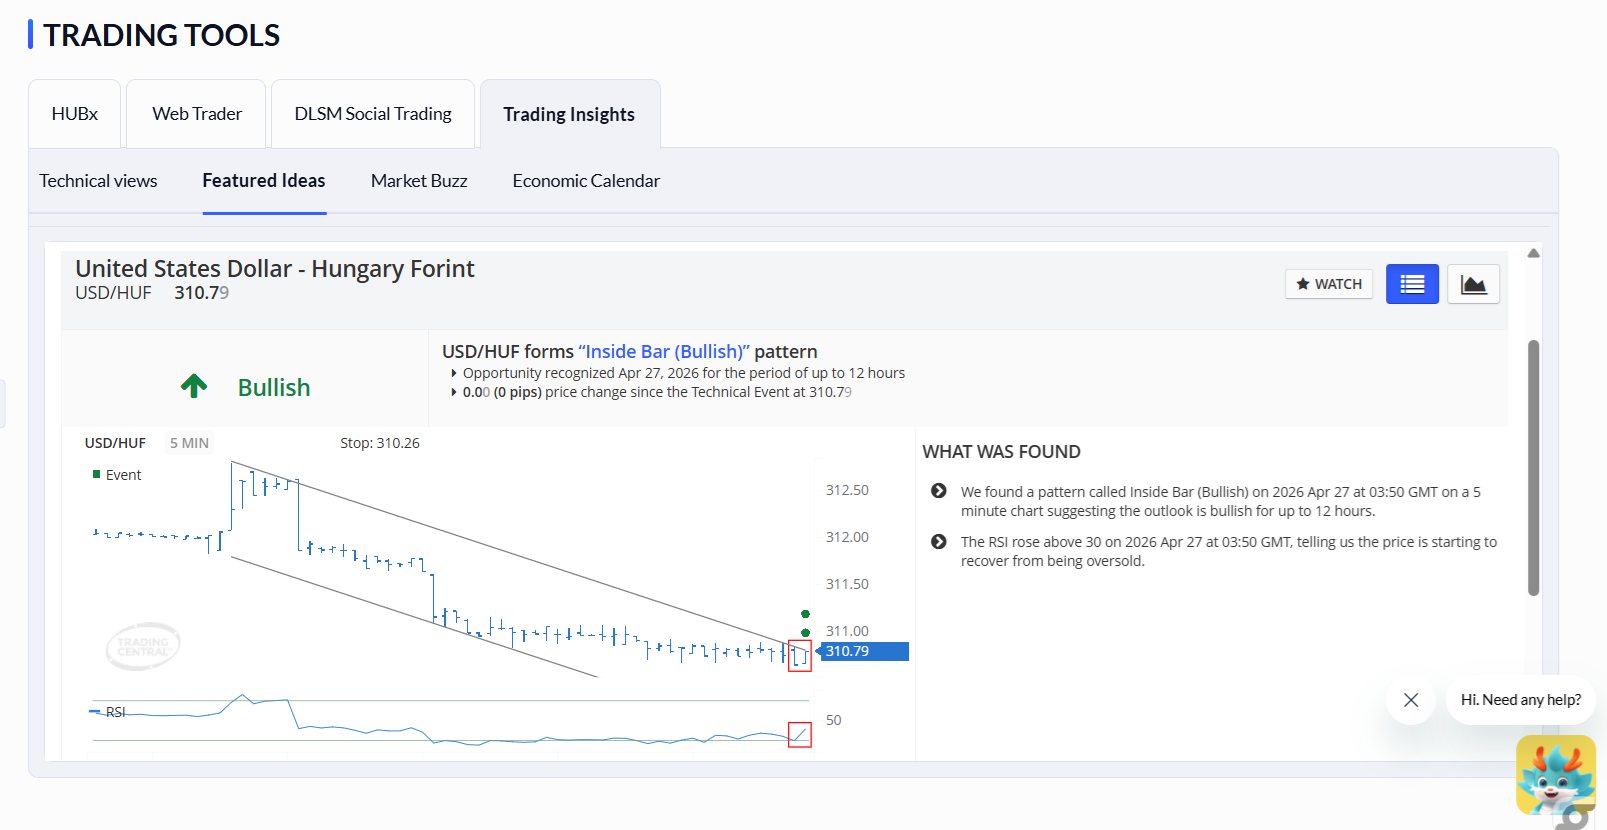Image resolution: width=1607 pixels, height=830 pixels.
Task: Click the "Stop: 310.26" label
Action: tap(380, 443)
